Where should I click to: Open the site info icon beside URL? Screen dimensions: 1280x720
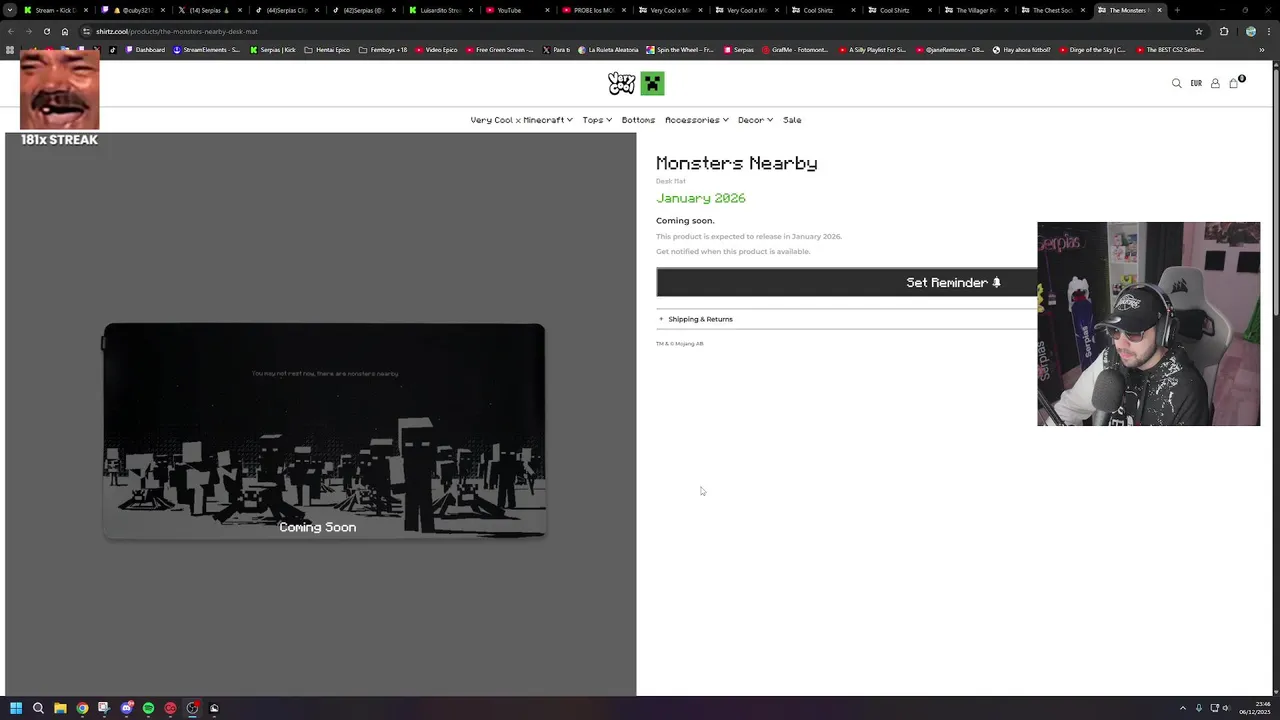pos(86,31)
